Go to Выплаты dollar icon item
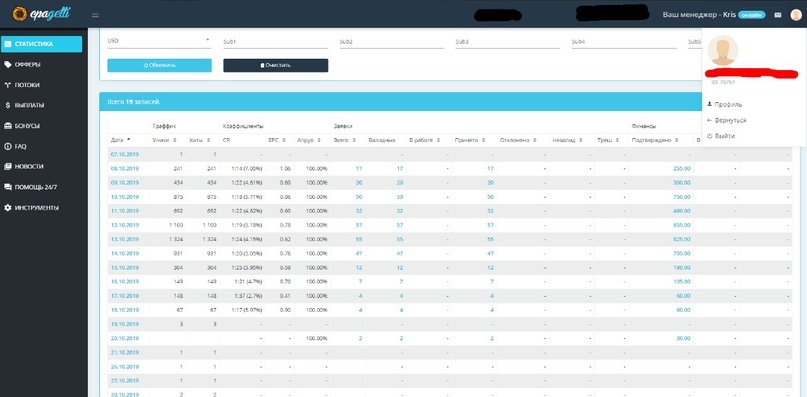 point(8,105)
